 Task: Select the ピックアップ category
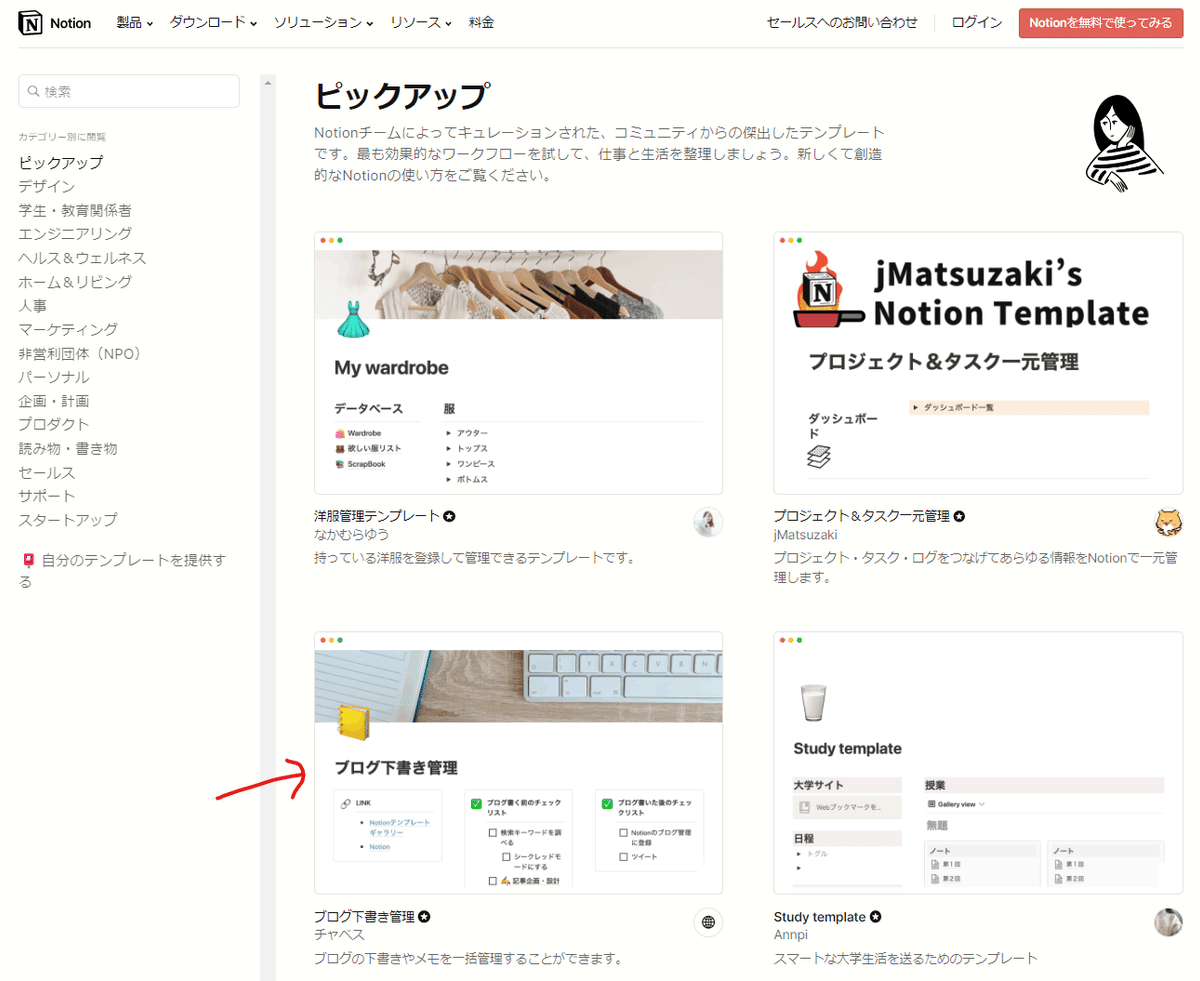(61, 162)
